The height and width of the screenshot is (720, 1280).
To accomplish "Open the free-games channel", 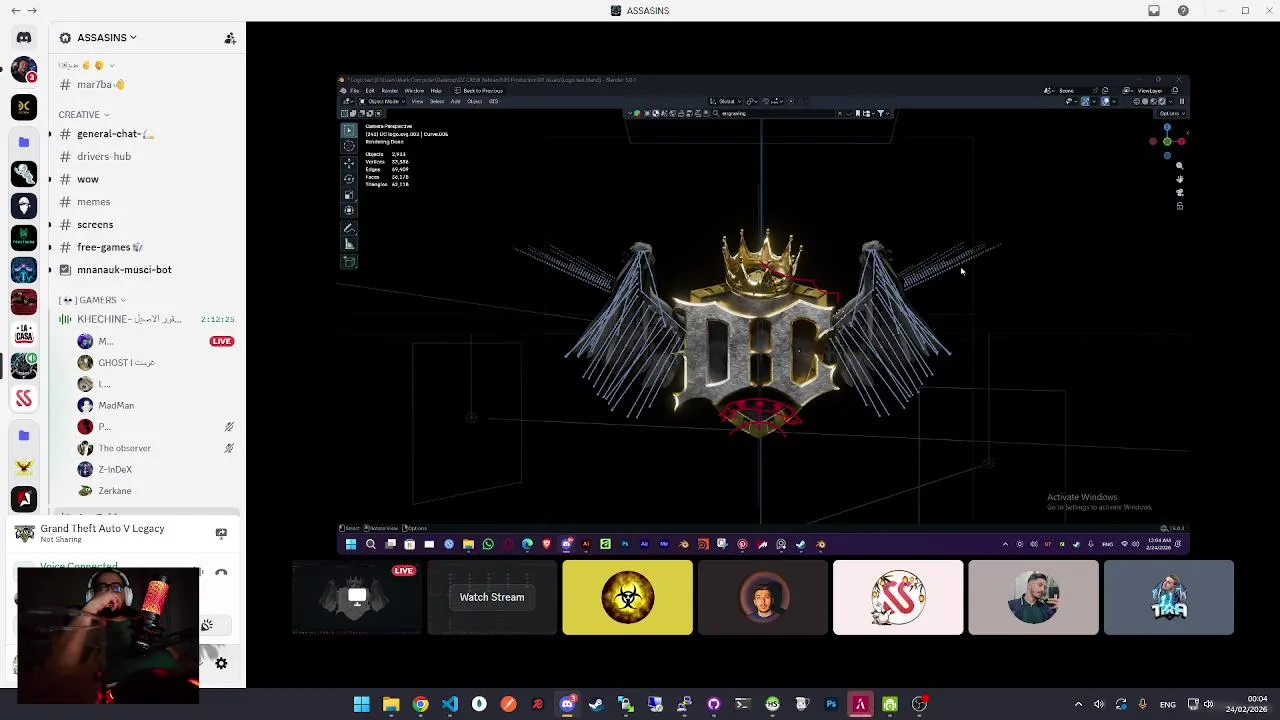I will point(147,247).
